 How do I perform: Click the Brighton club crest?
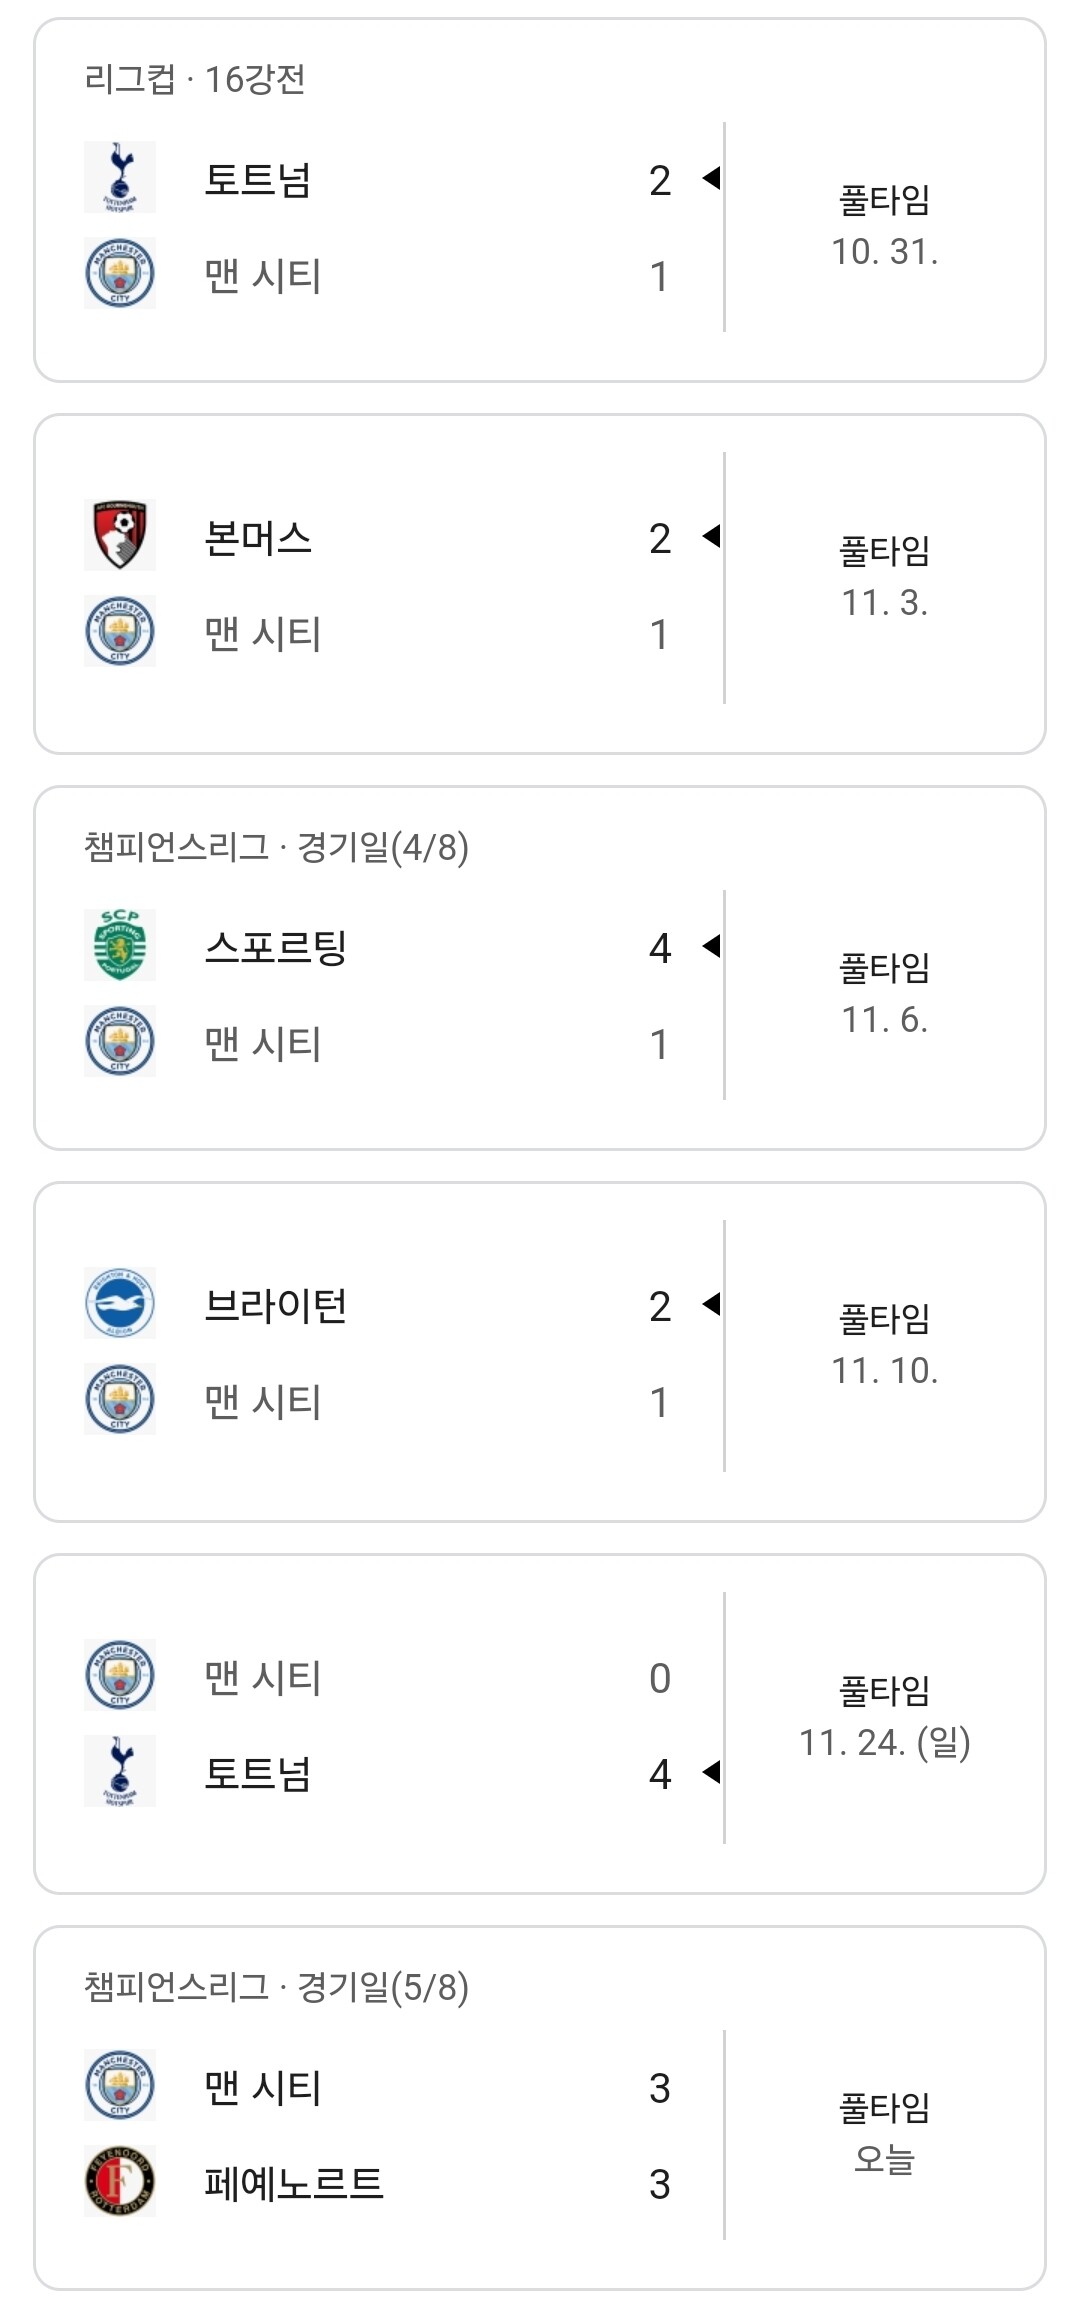pyautogui.click(x=120, y=1303)
